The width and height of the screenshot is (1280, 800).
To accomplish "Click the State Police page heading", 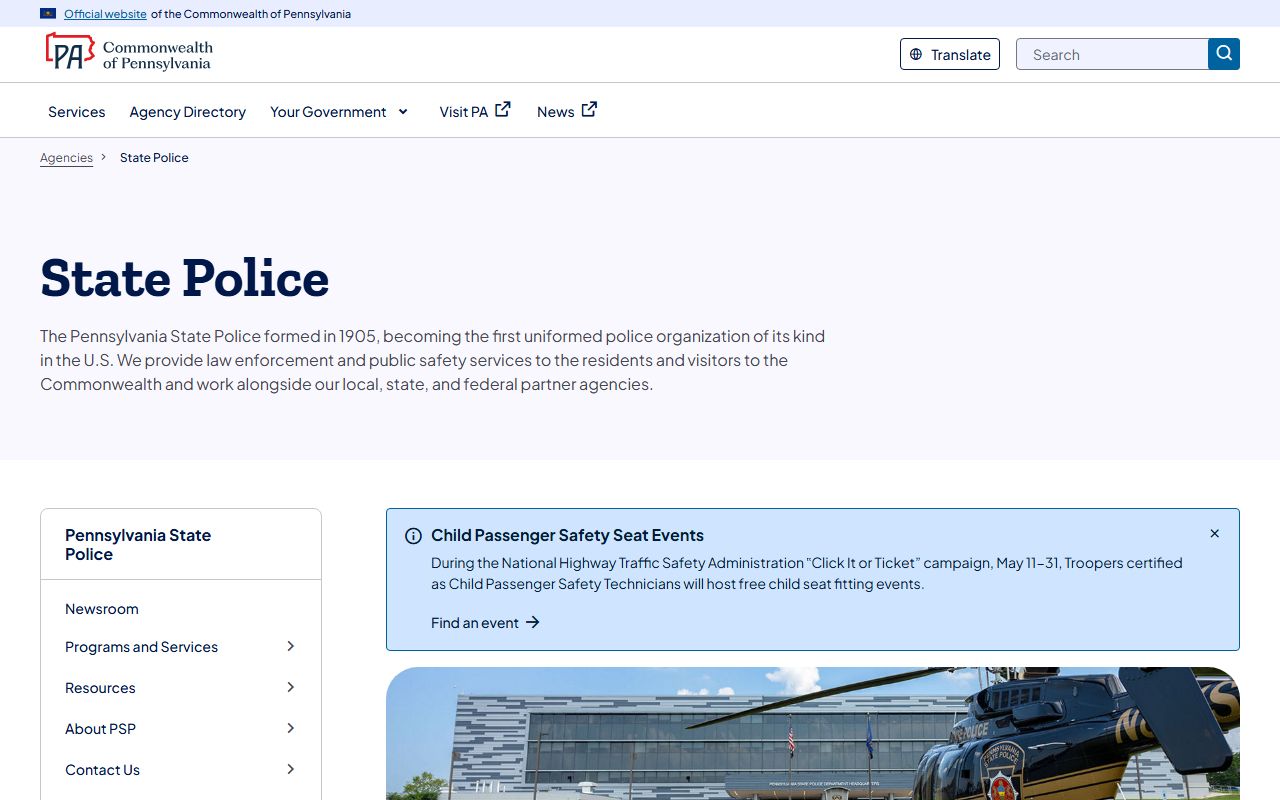I will click(185, 278).
